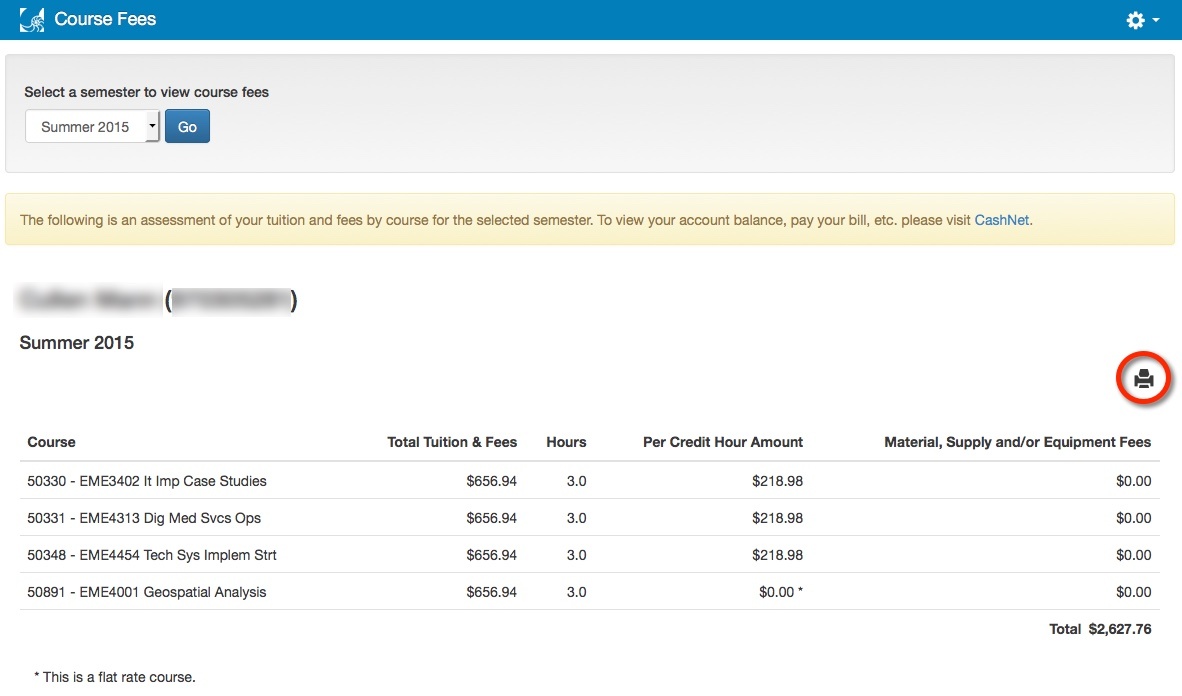The height and width of the screenshot is (696, 1182).
Task: Select the Course column header
Action: point(51,442)
